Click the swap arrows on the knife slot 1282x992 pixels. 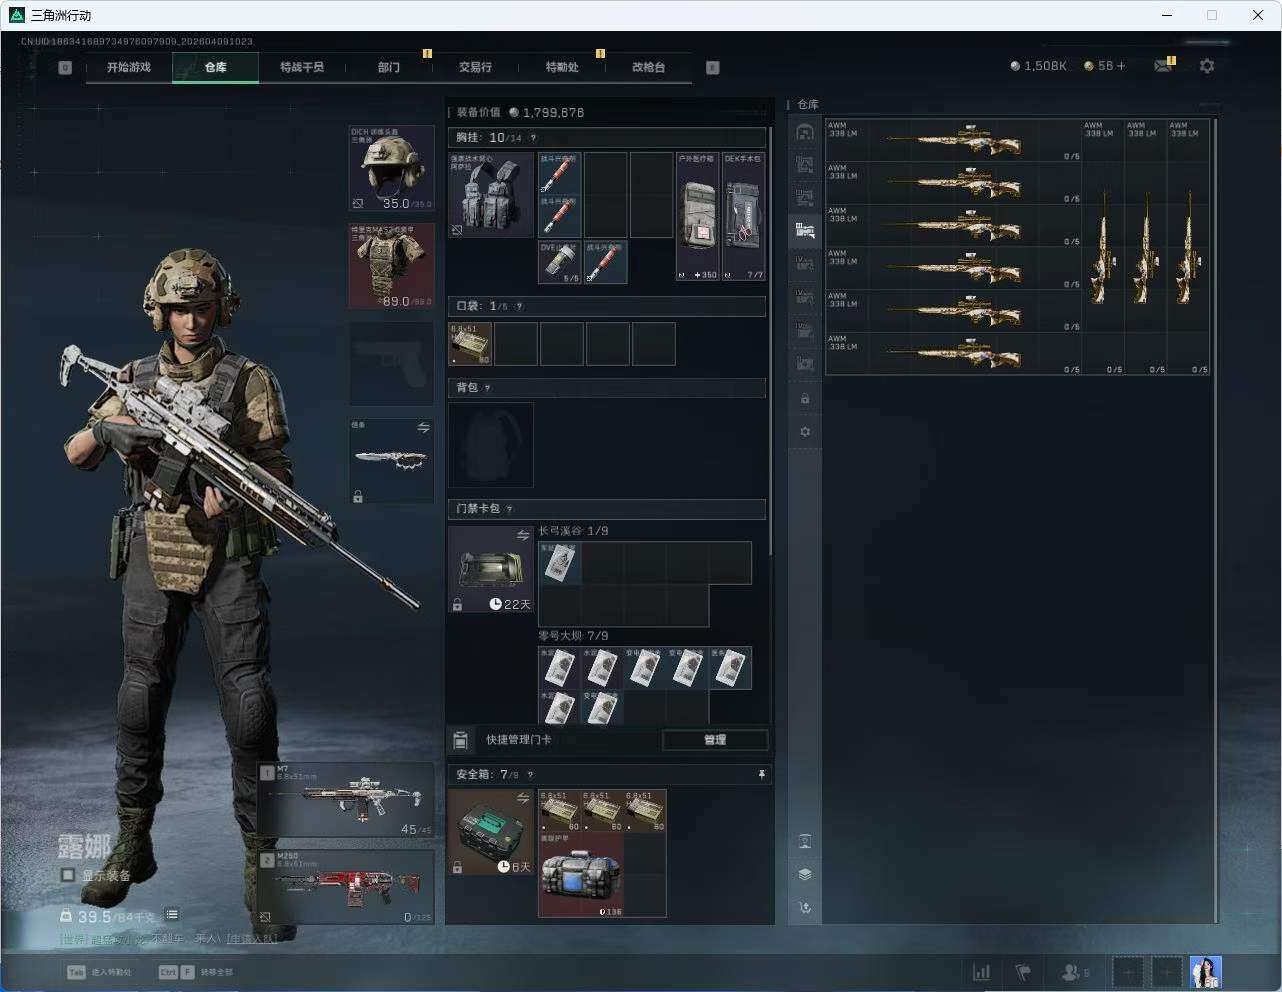coord(423,428)
